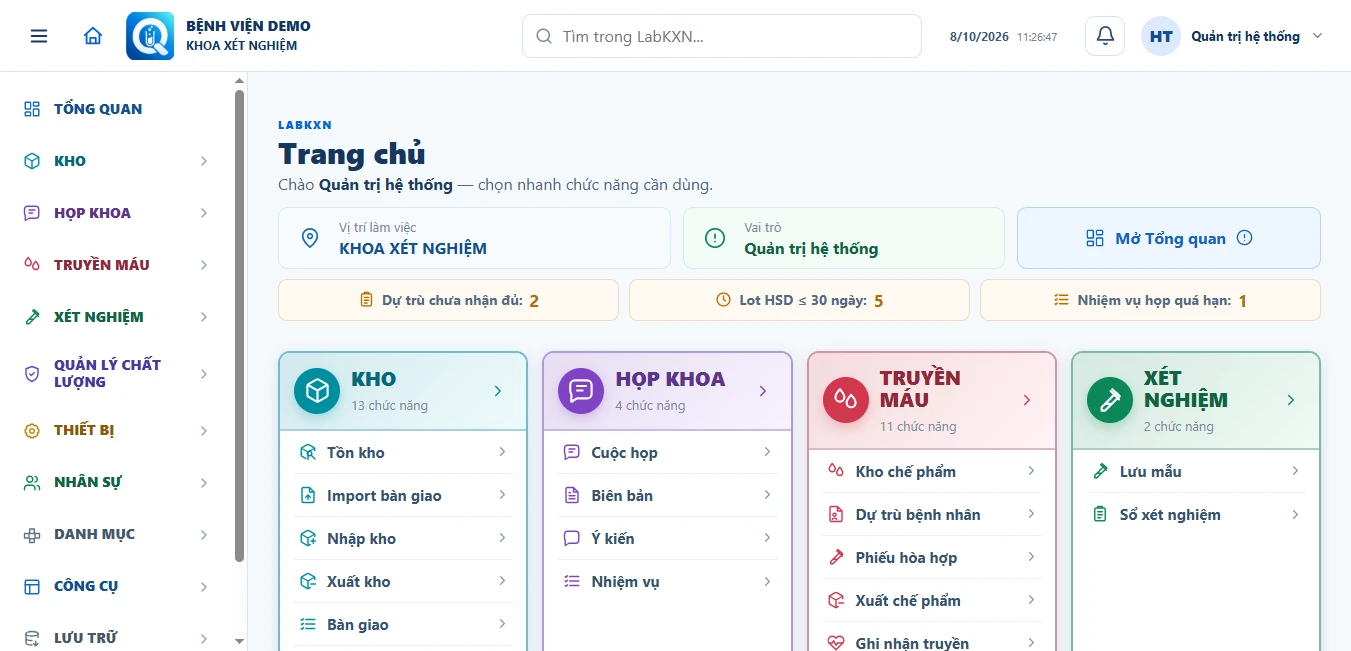The height and width of the screenshot is (651, 1351).
Task: Click the Nhiệm vụ checklist icon
Action: point(572,582)
